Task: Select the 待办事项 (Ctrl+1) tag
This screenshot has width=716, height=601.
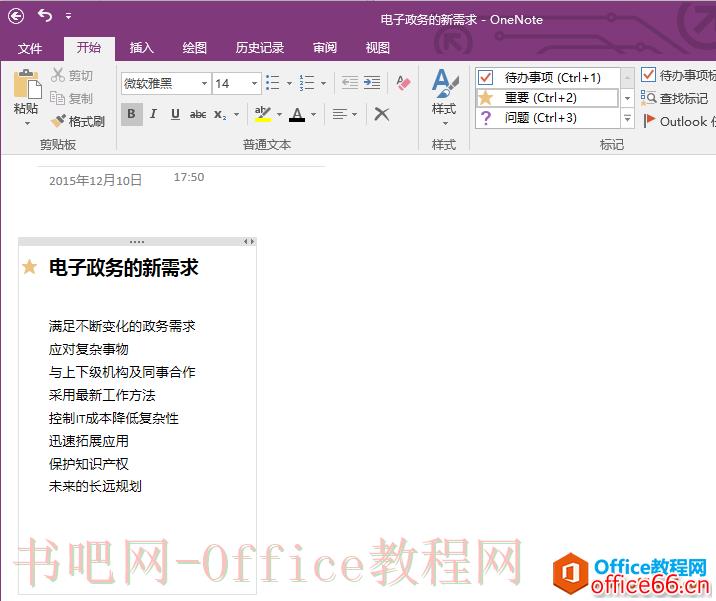Action: [548, 78]
